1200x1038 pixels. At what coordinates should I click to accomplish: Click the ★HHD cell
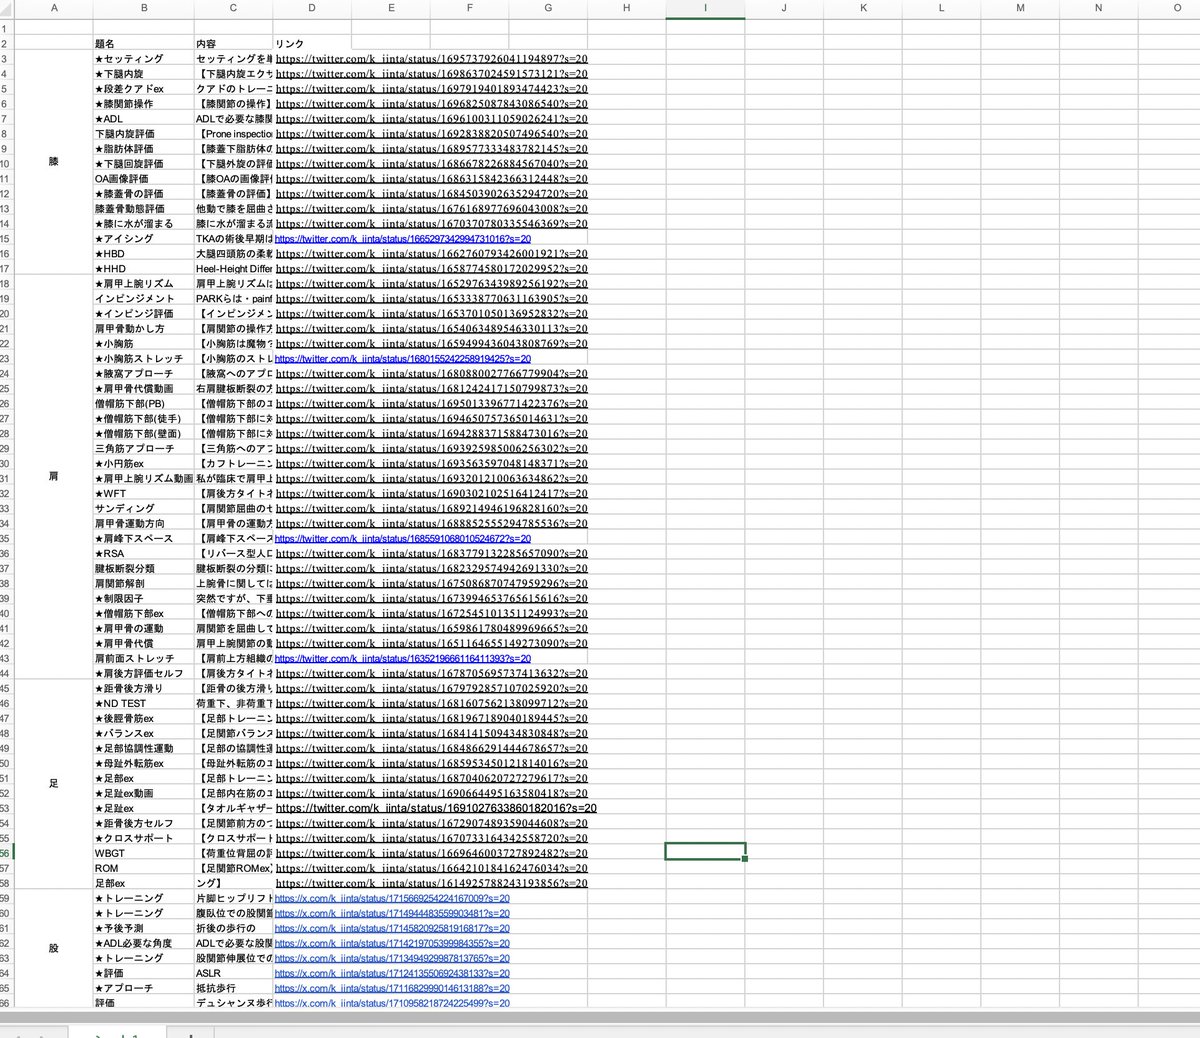[144, 269]
